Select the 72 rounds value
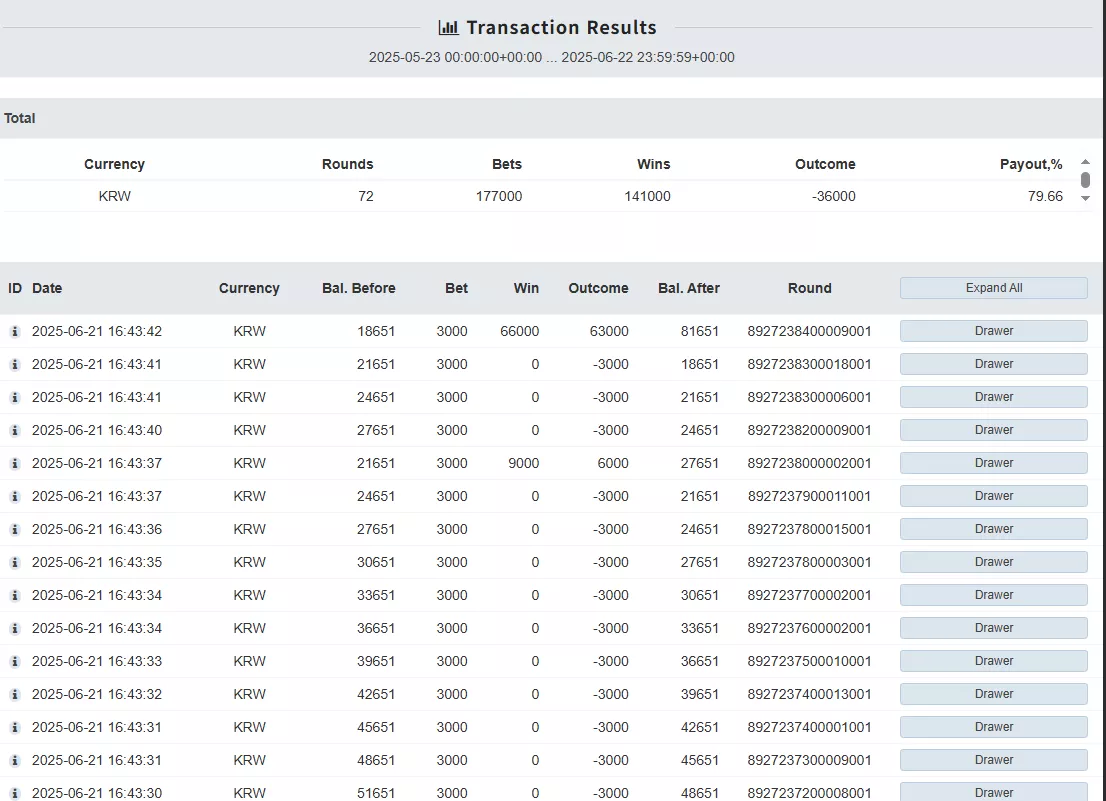The image size is (1106, 801). tap(366, 197)
